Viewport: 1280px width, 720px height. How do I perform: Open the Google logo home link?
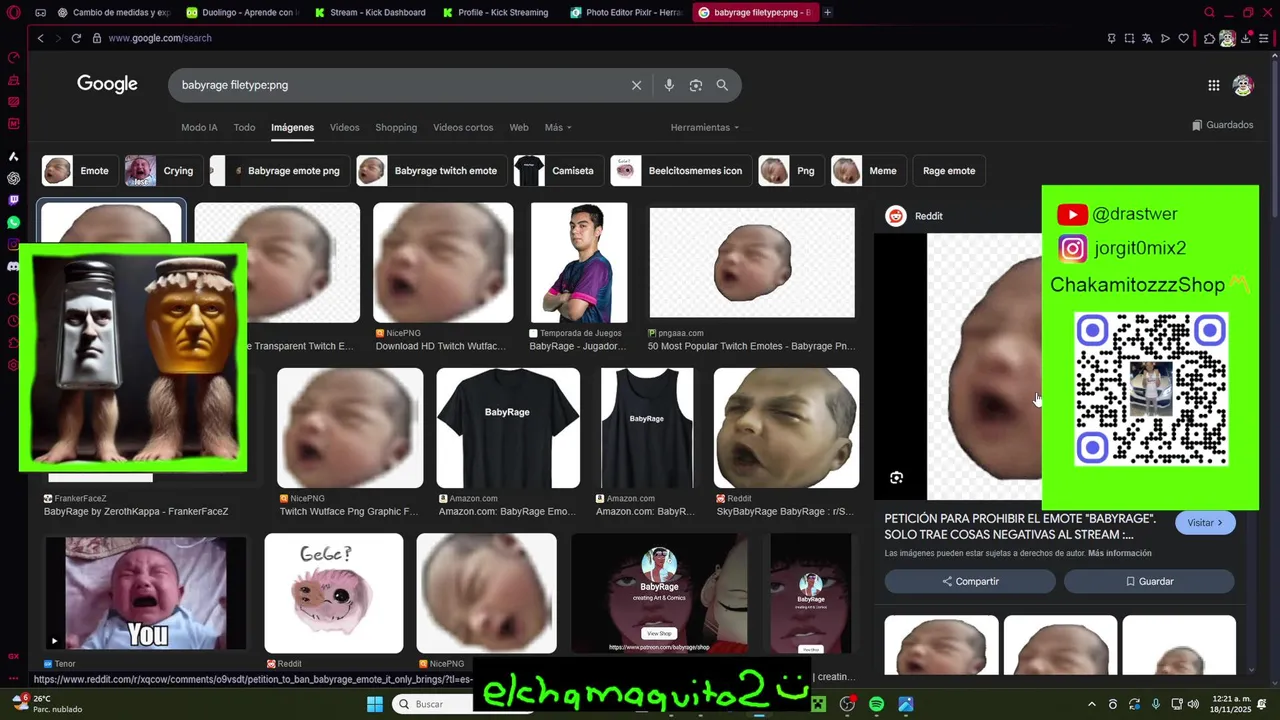click(x=107, y=85)
